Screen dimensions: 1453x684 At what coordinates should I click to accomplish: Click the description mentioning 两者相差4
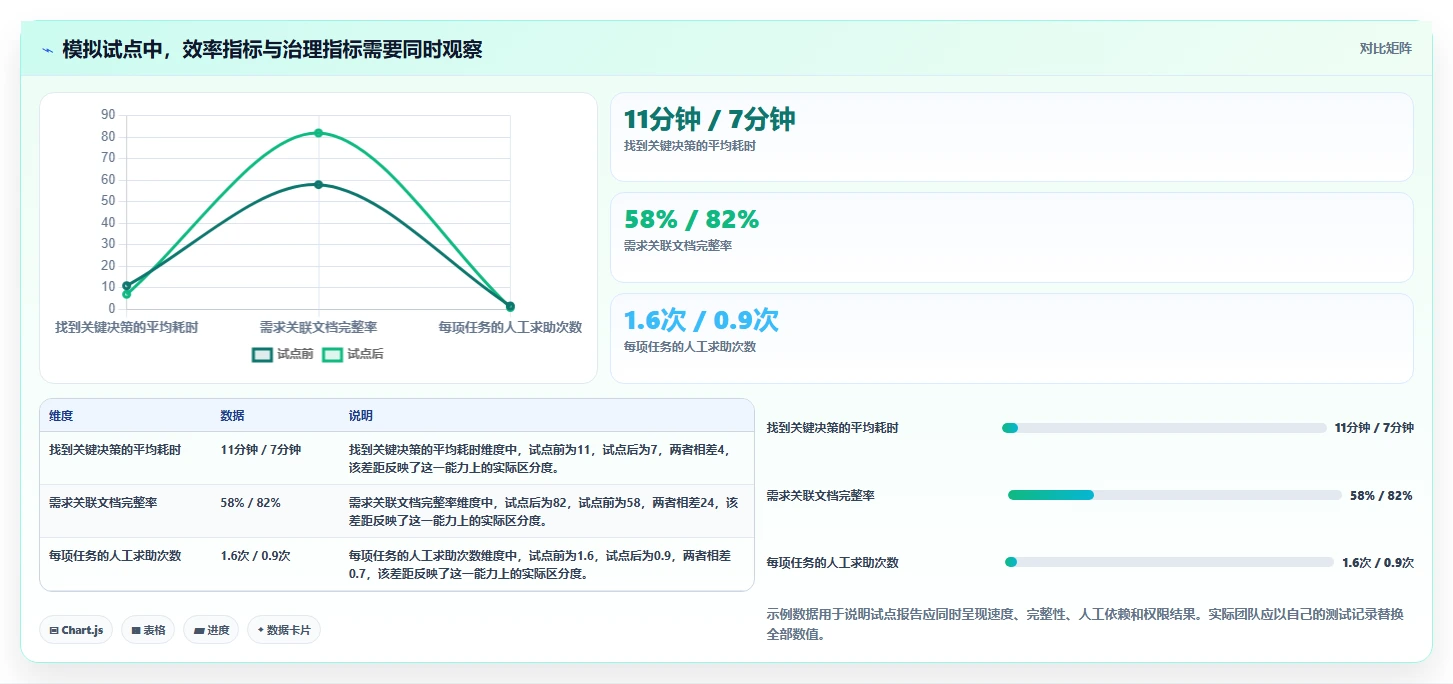click(x=540, y=459)
